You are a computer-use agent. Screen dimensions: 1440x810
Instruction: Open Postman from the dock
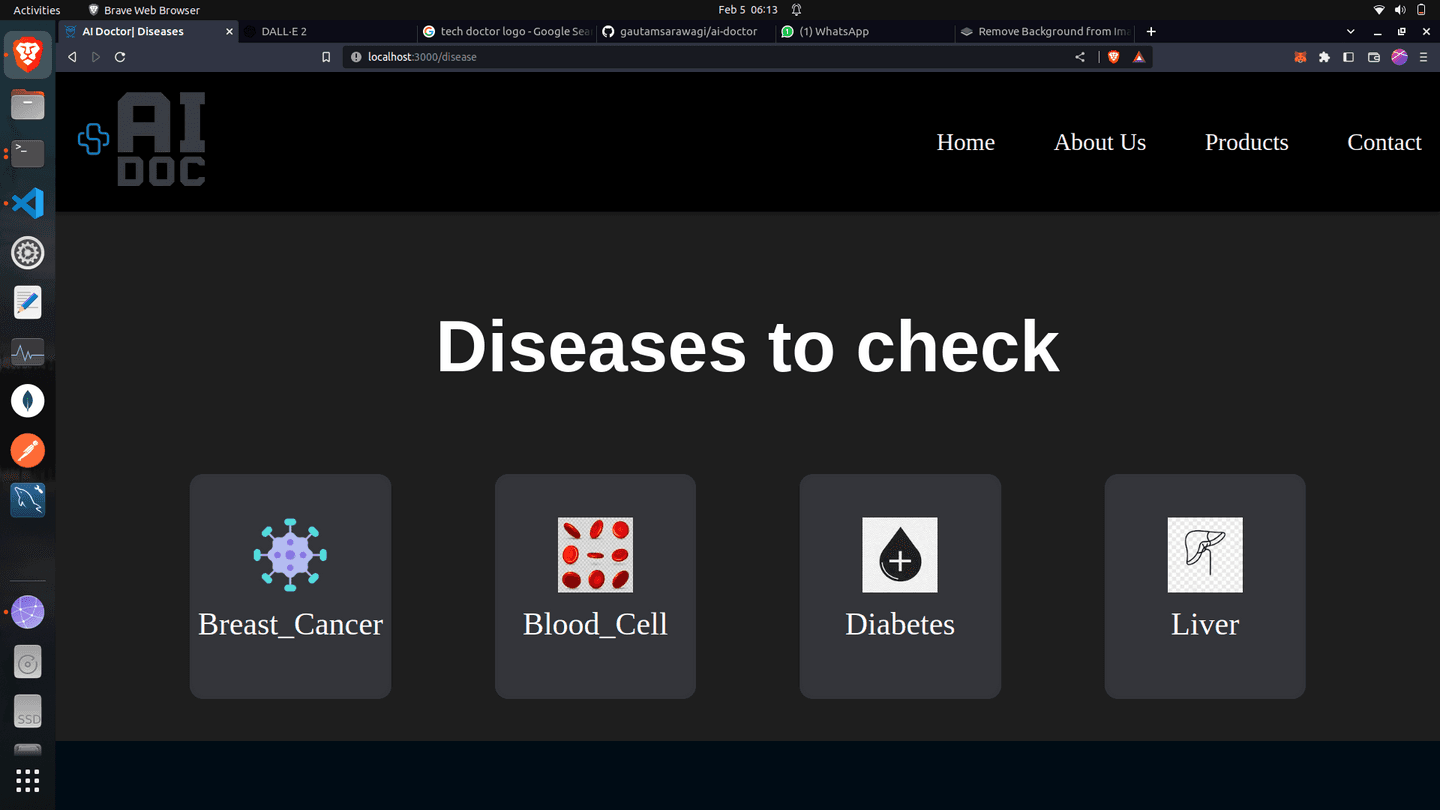tap(28, 451)
